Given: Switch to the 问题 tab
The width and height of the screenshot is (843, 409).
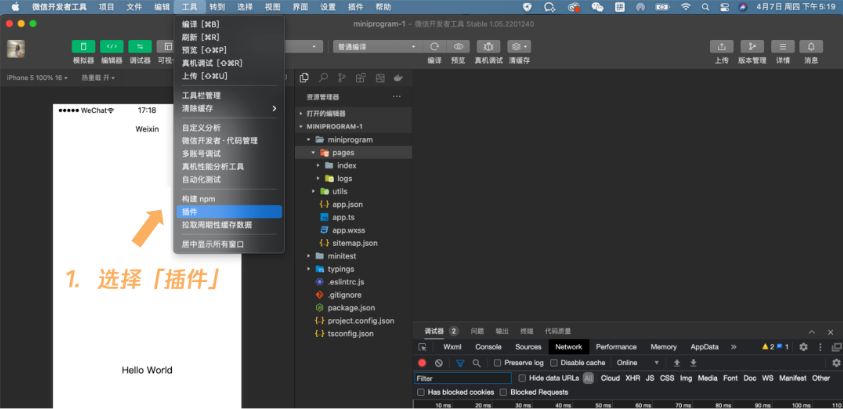Looking at the screenshot, I should click(x=477, y=332).
